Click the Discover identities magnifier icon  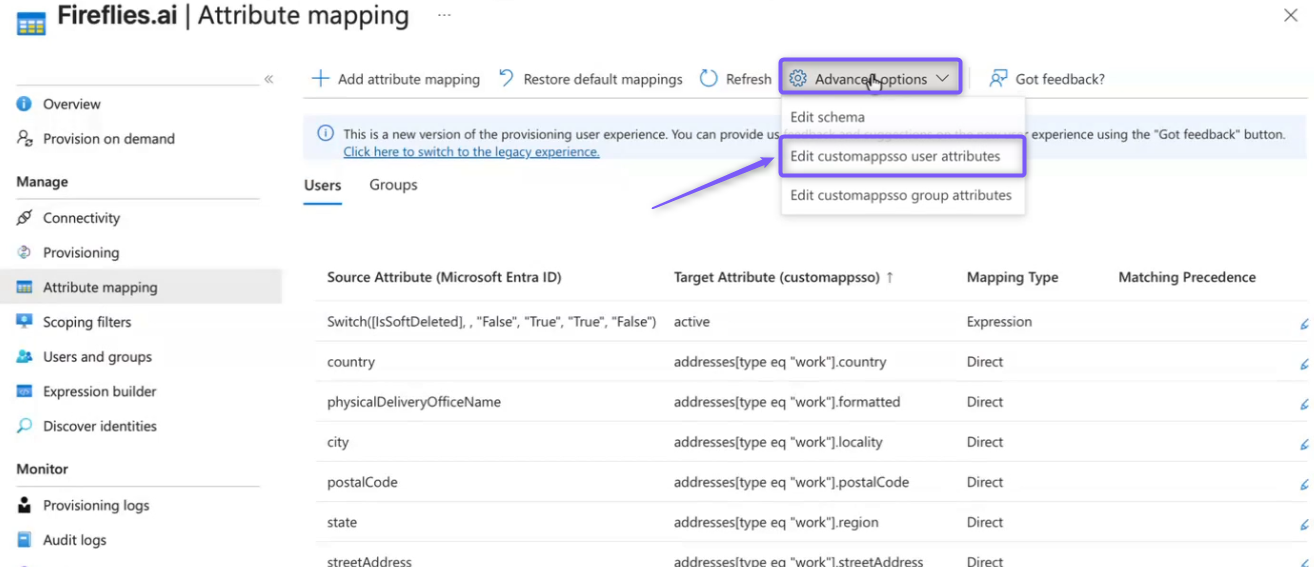click(24, 426)
